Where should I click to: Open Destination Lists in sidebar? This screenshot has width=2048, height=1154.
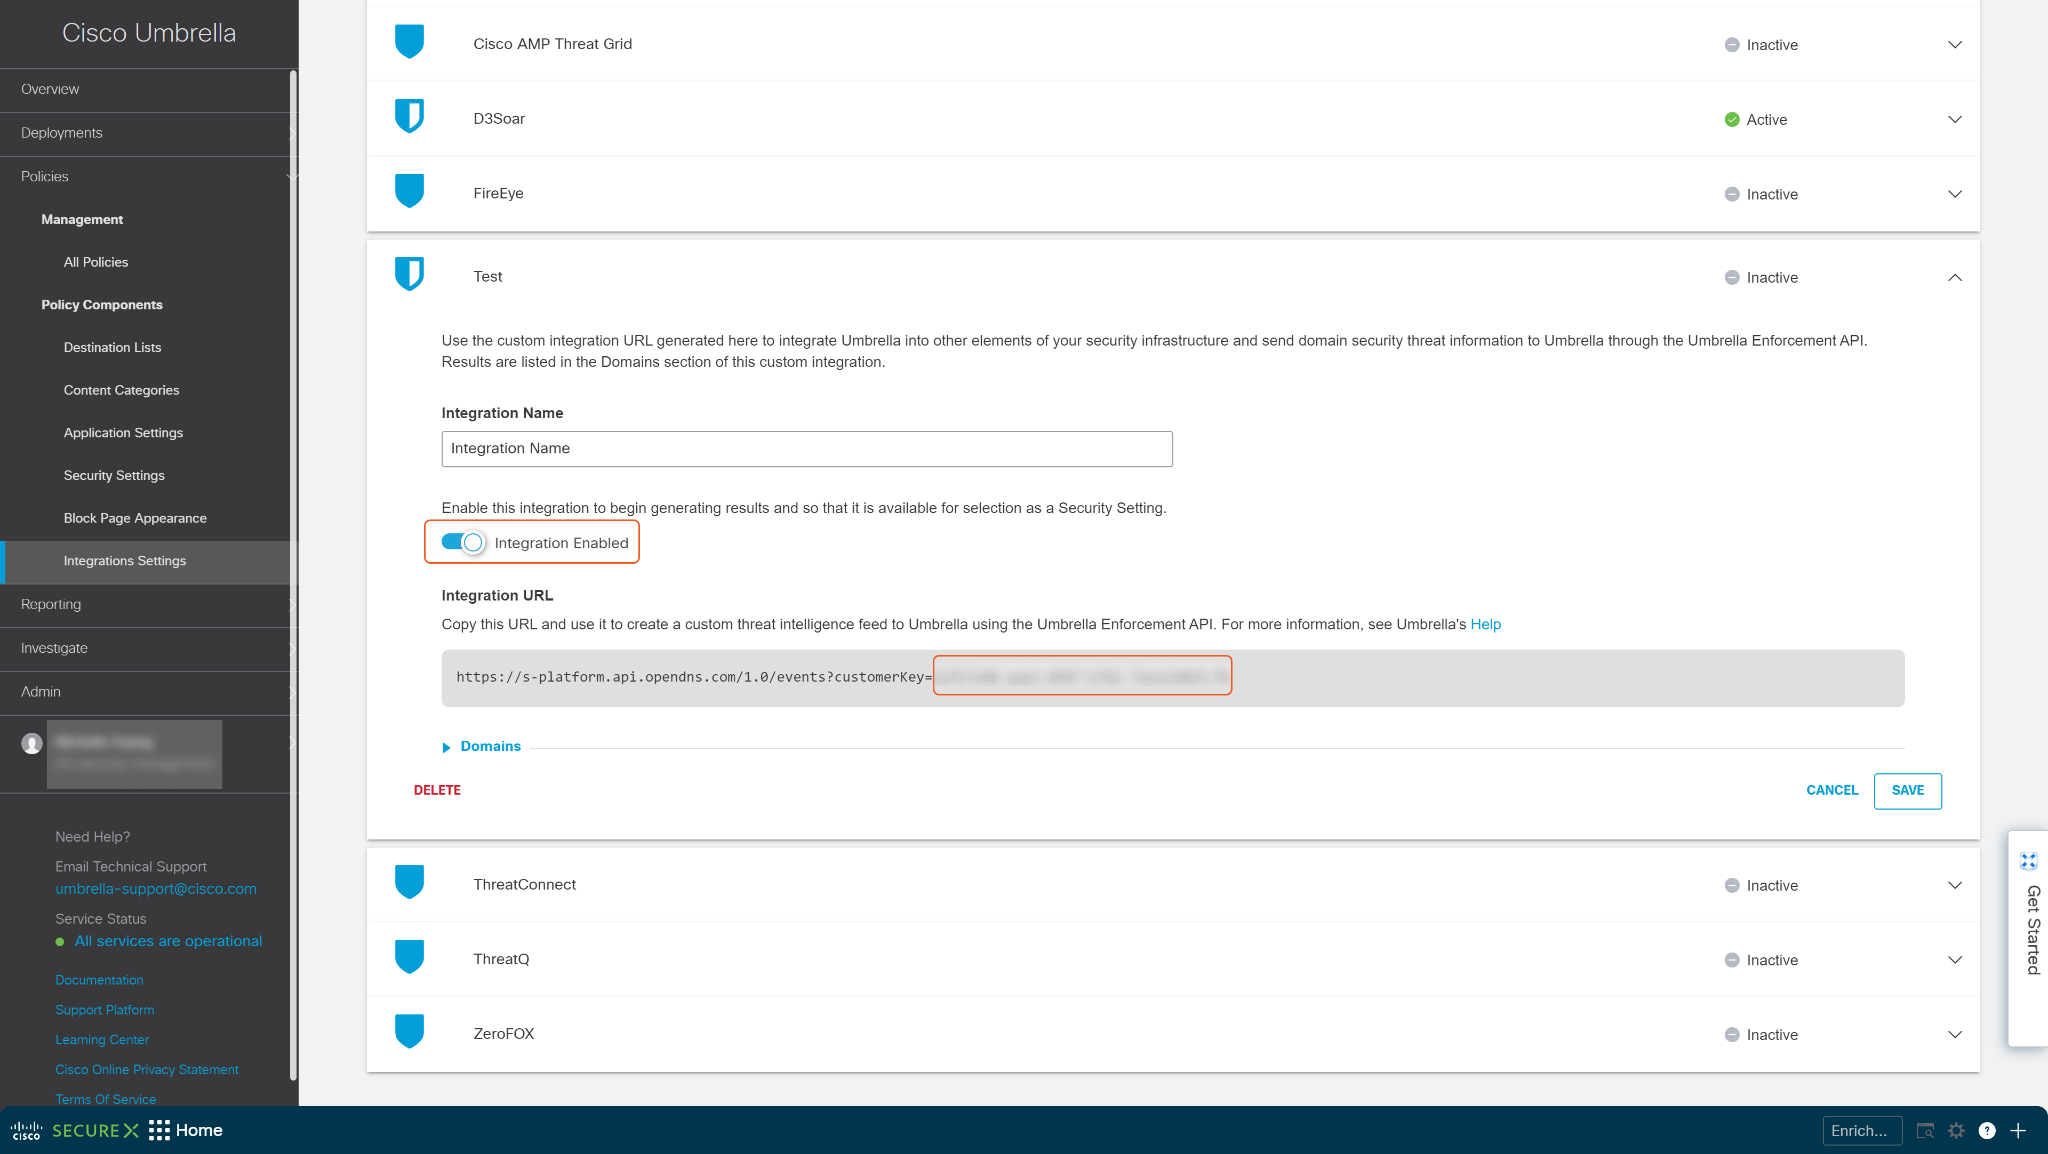(x=112, y=347)
